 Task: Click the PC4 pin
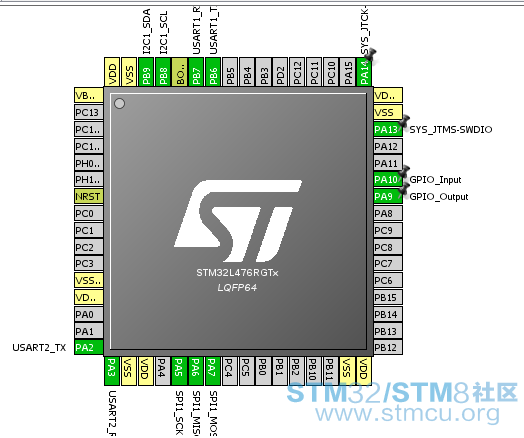point(229,371)
